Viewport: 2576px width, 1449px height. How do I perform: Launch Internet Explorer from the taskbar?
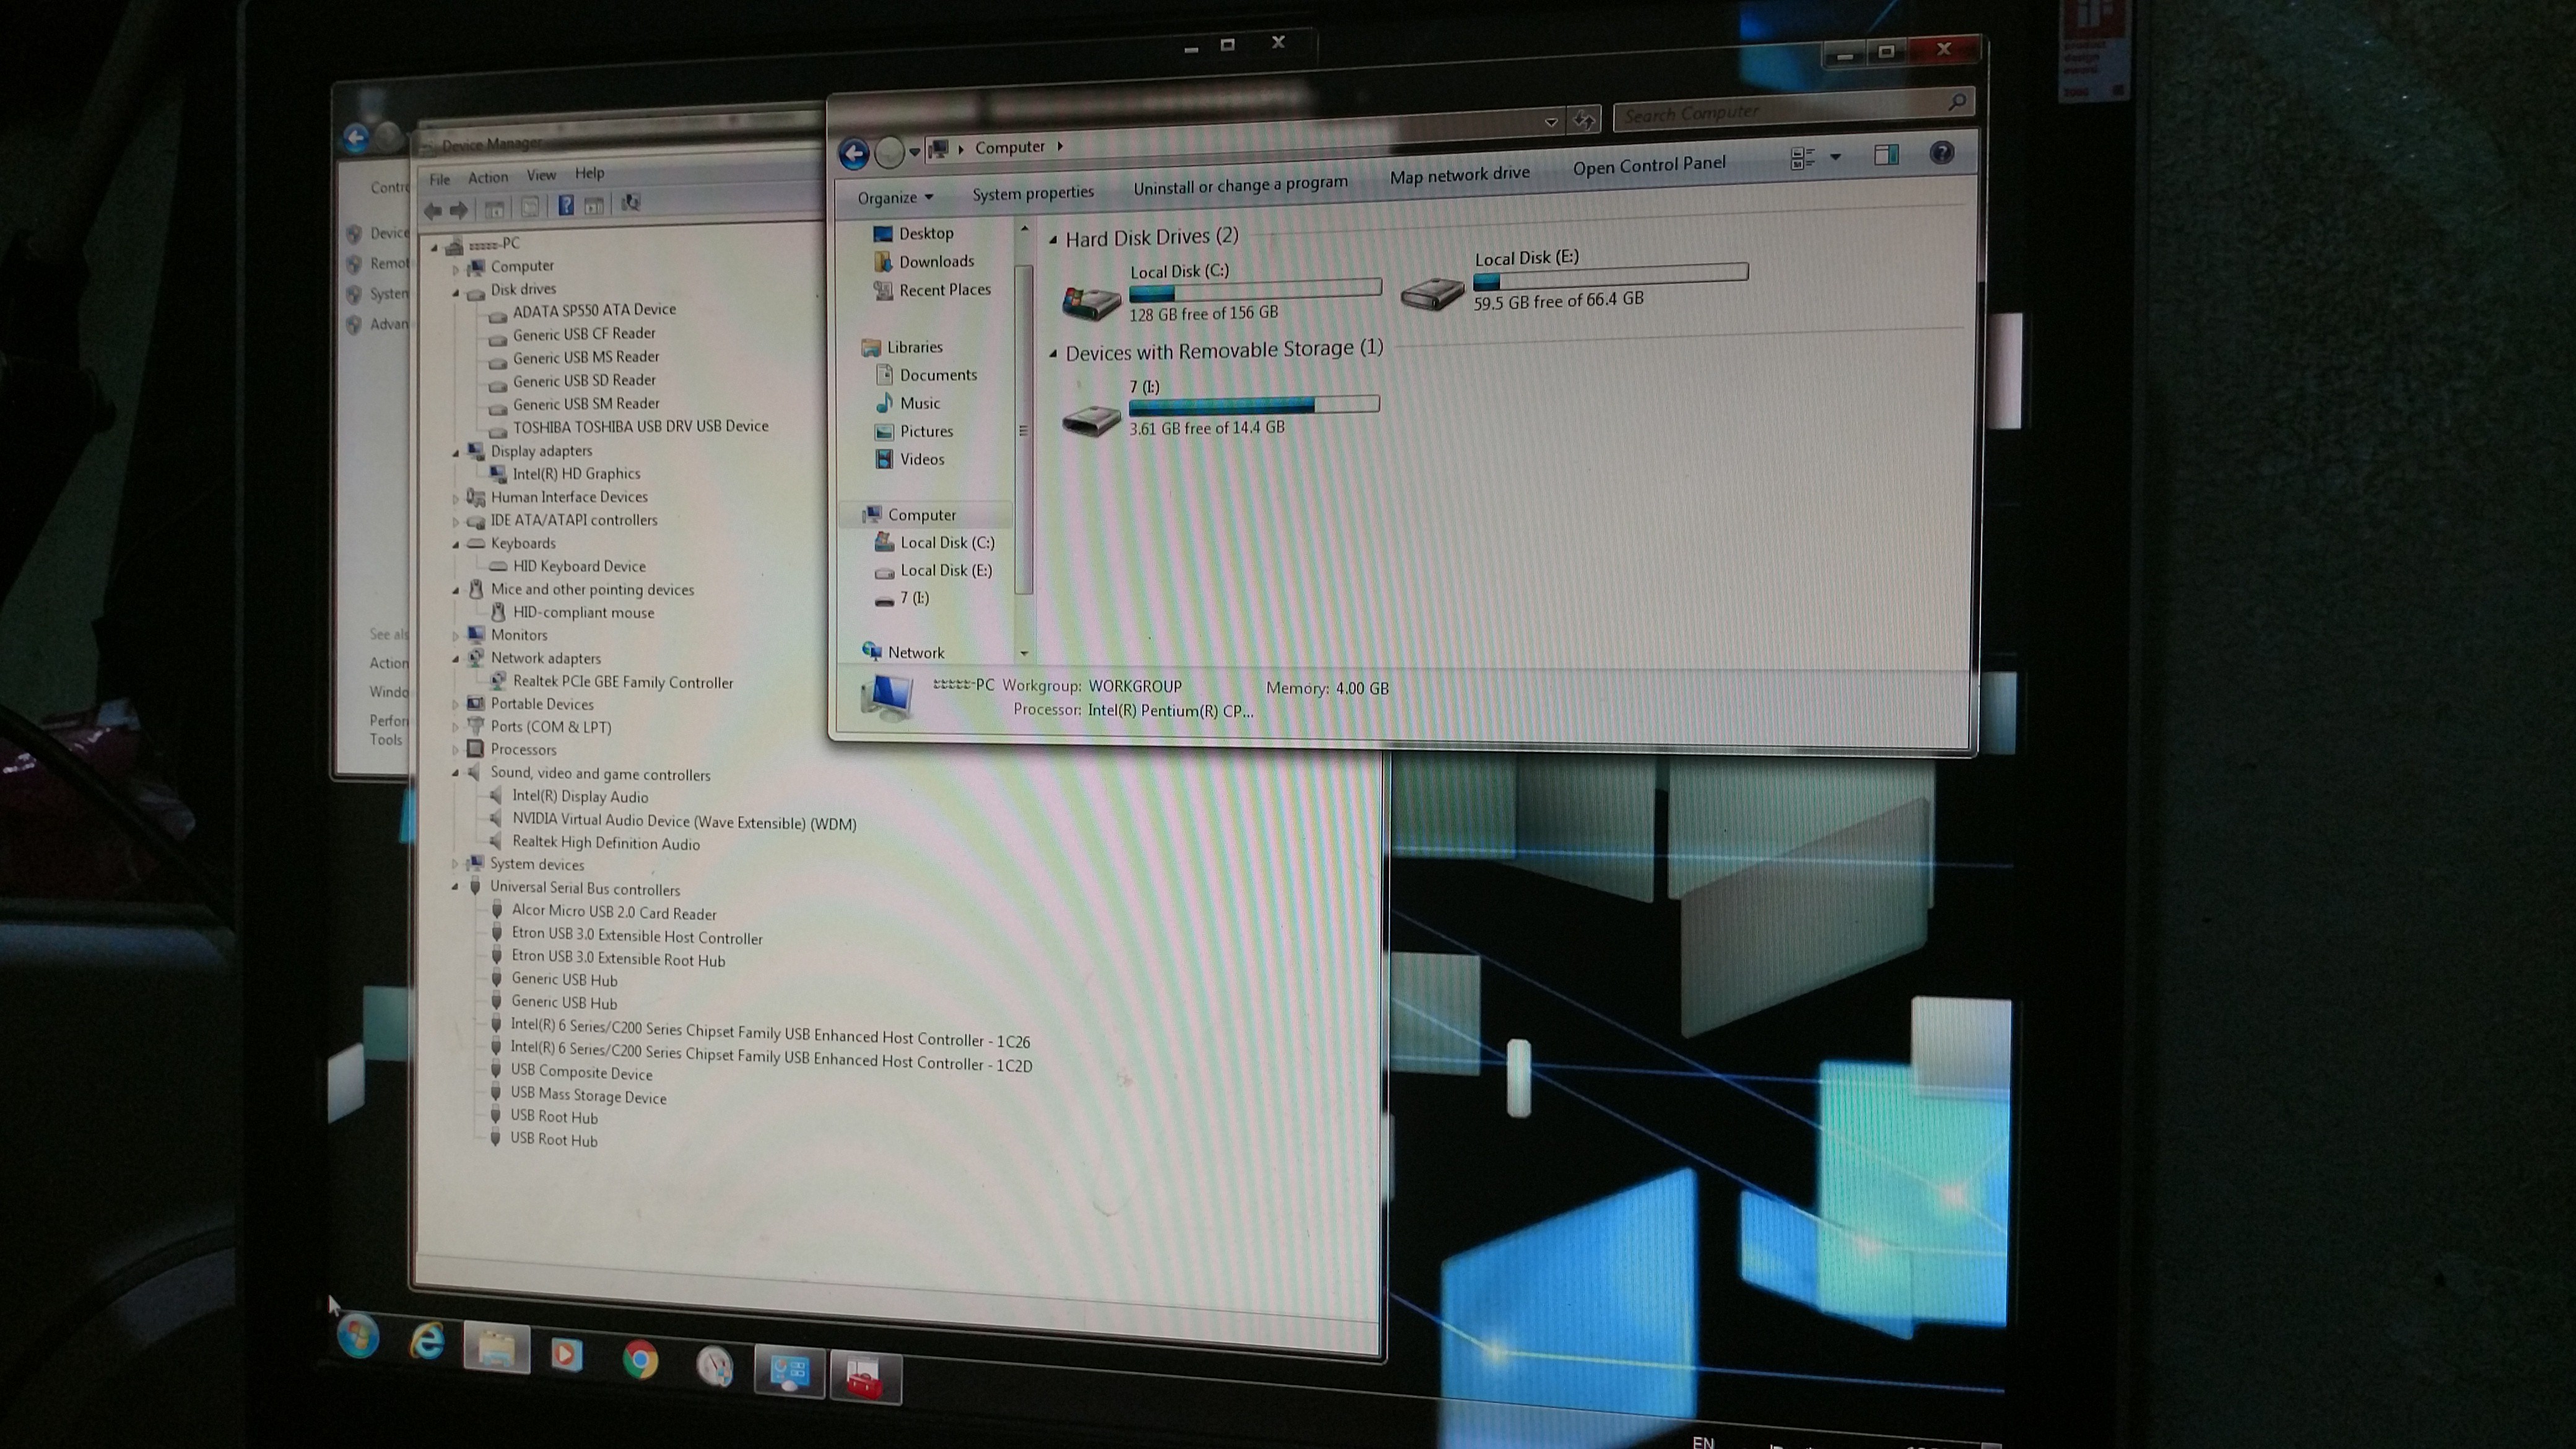(428, 1342)
